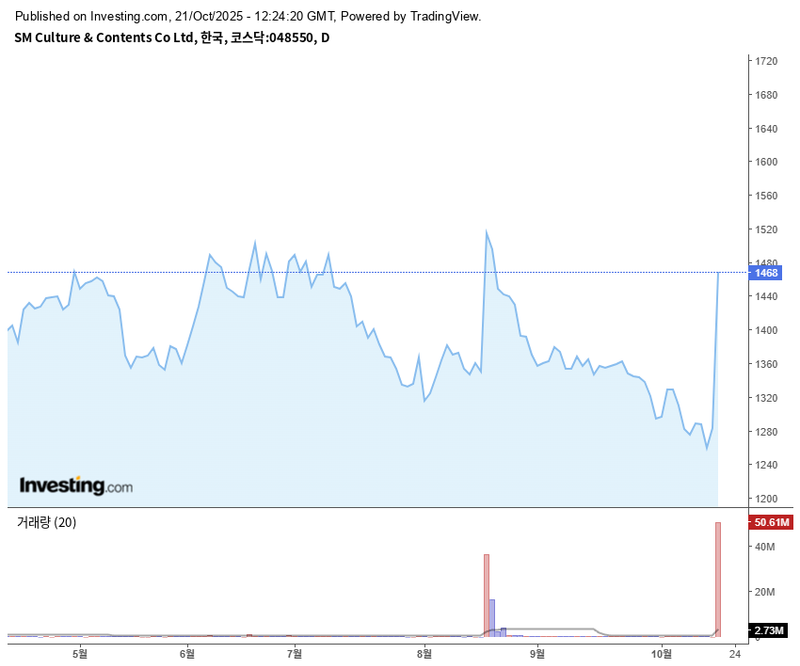
Task: Click the 거래량 (20) volume indicator label
Action: point(46,523)
